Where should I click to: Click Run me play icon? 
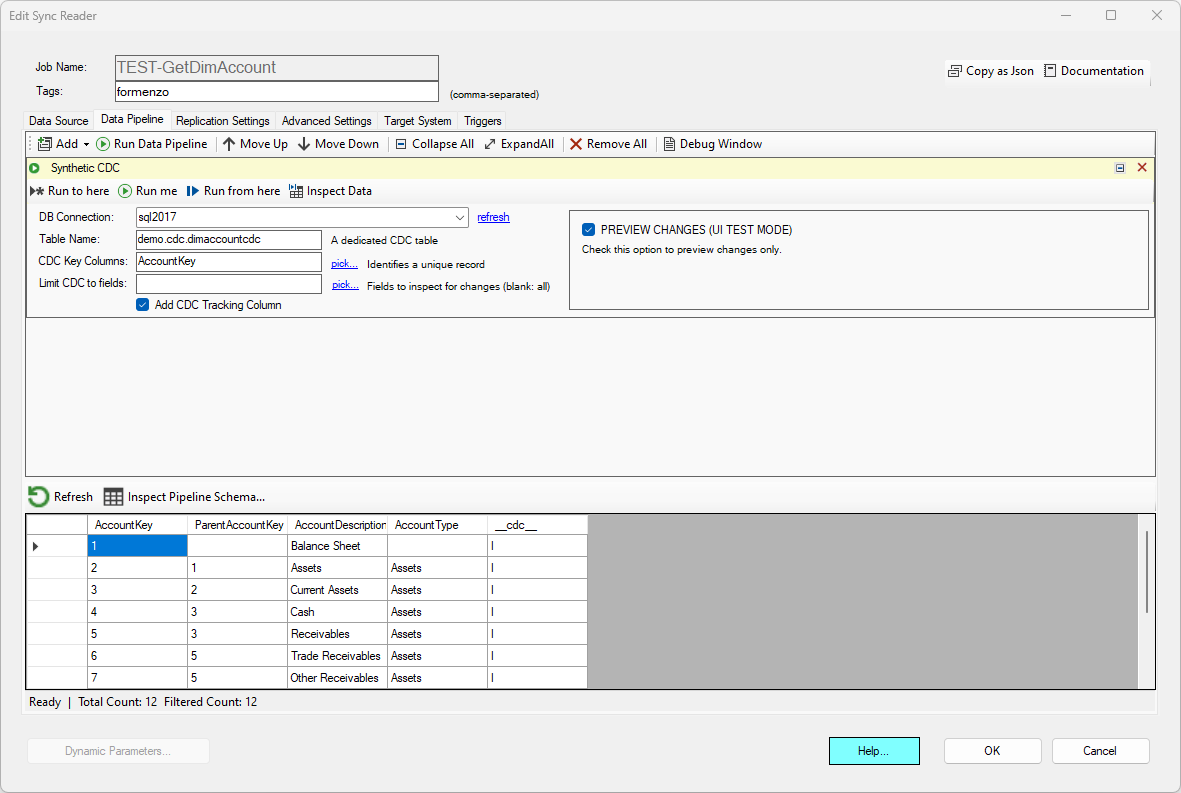point(125,191)
